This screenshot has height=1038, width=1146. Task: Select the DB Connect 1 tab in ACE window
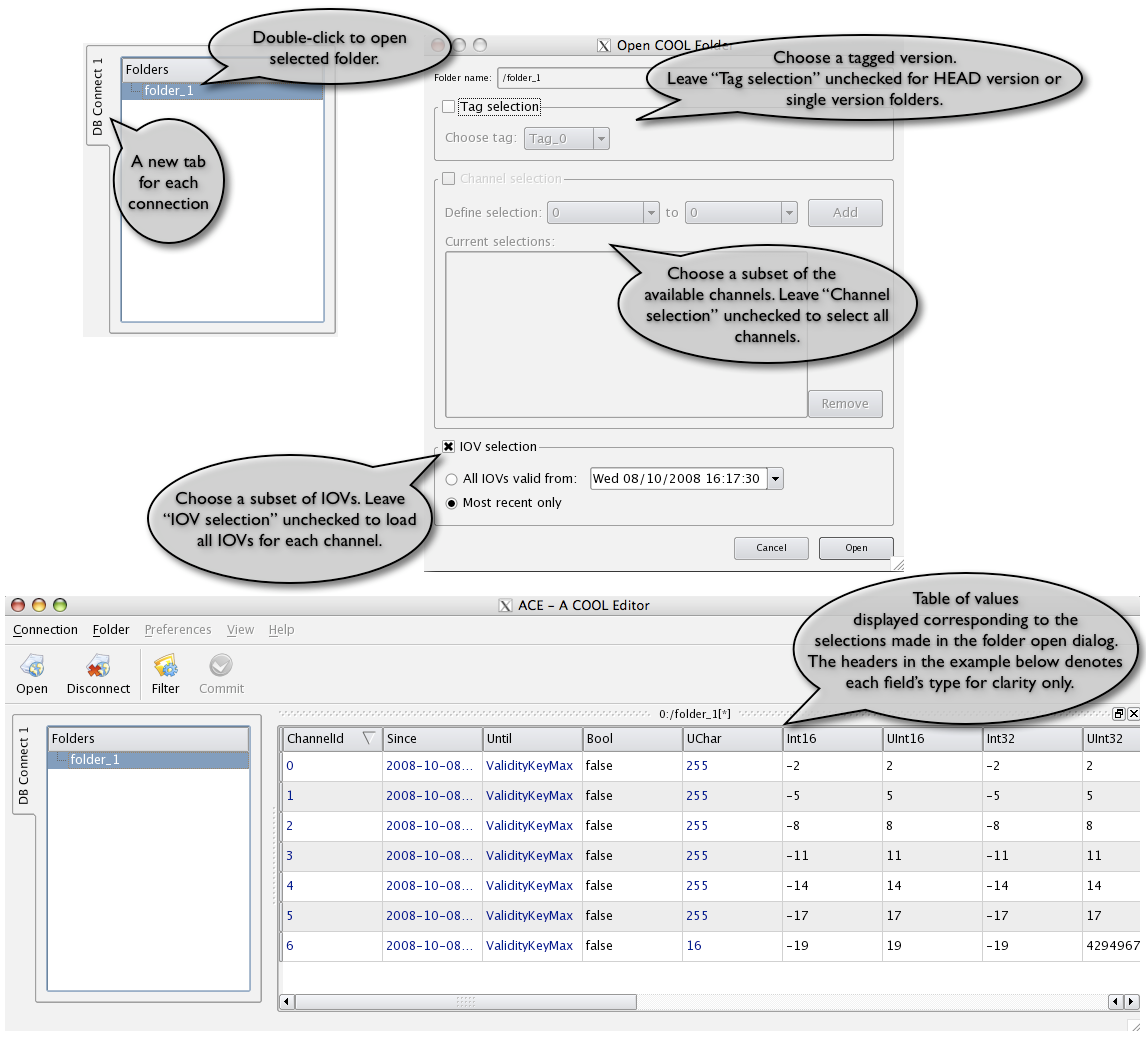coord(23,766)
